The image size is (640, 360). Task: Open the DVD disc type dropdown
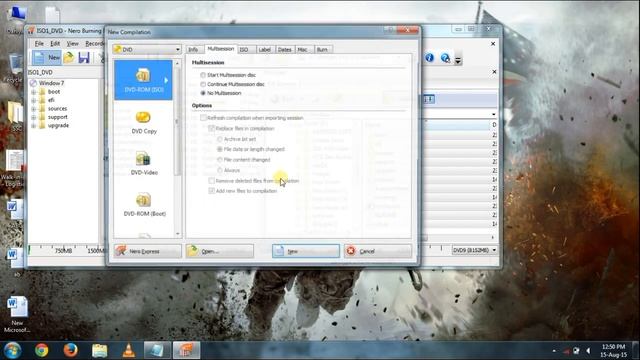147,49
